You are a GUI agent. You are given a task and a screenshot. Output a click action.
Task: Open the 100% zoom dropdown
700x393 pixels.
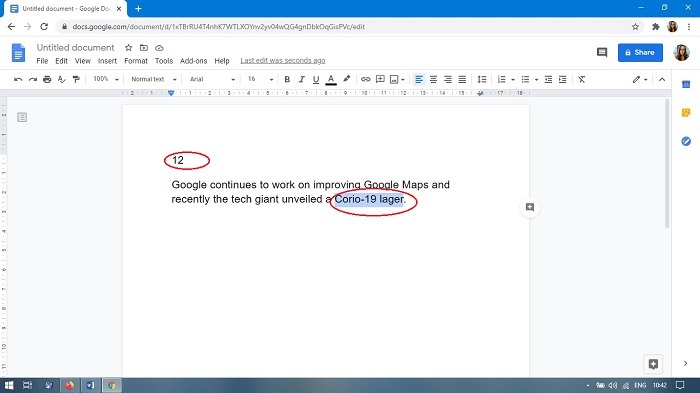(106, 79)
